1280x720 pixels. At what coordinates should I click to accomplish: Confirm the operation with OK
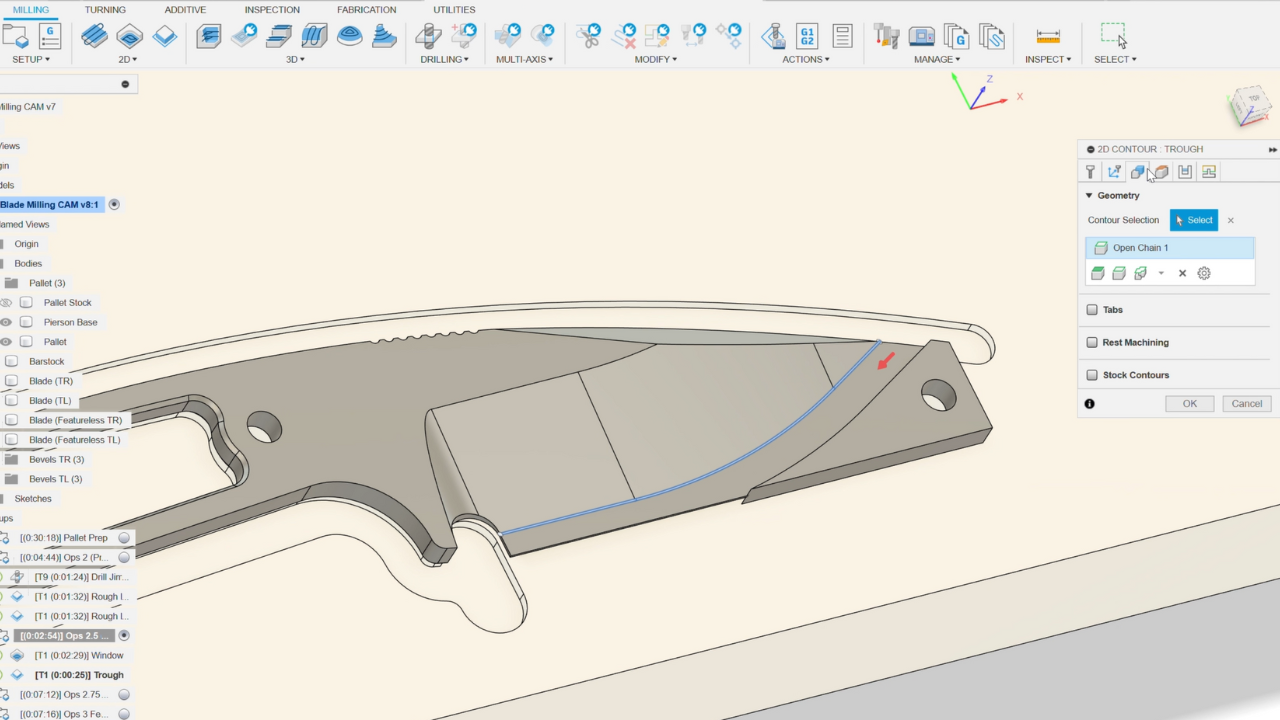click(1189, 403)
